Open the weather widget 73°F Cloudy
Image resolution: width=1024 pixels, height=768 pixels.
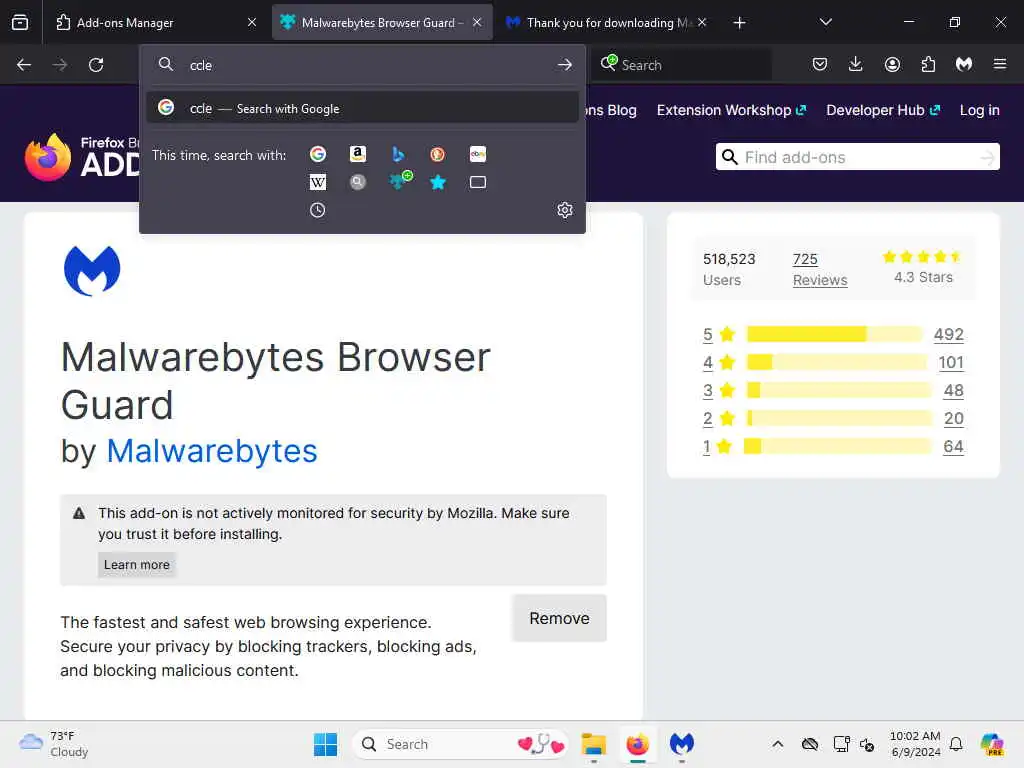[x=54, y=744]
